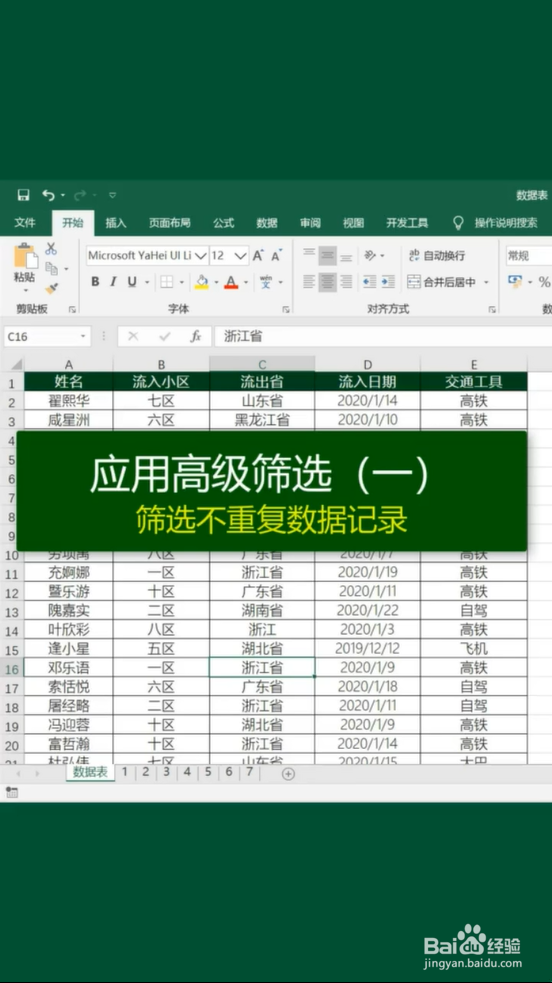Expand the 合并后居中 dropdown arrow
Screen dimensions: 552x983
click(486, 283)
